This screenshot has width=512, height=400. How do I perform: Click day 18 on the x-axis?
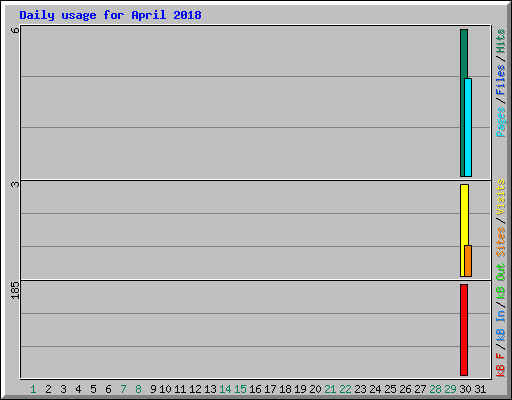(x=285, y=389)
